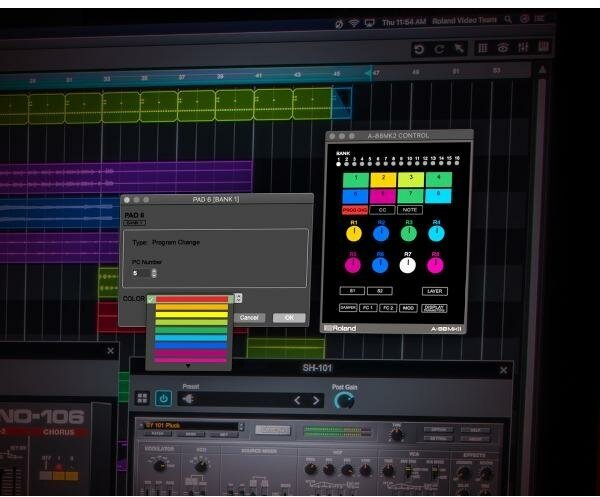Open the grid view toolbar icon
Image resolution: width=600 pixels, height=497 pixels.
point(483,48)
